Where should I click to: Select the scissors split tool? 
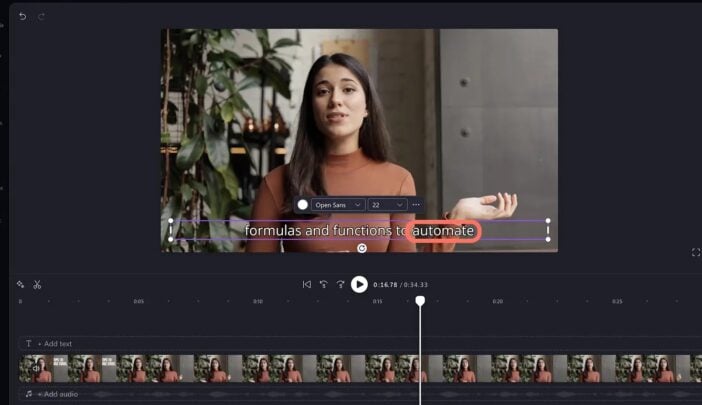point(37,285)
